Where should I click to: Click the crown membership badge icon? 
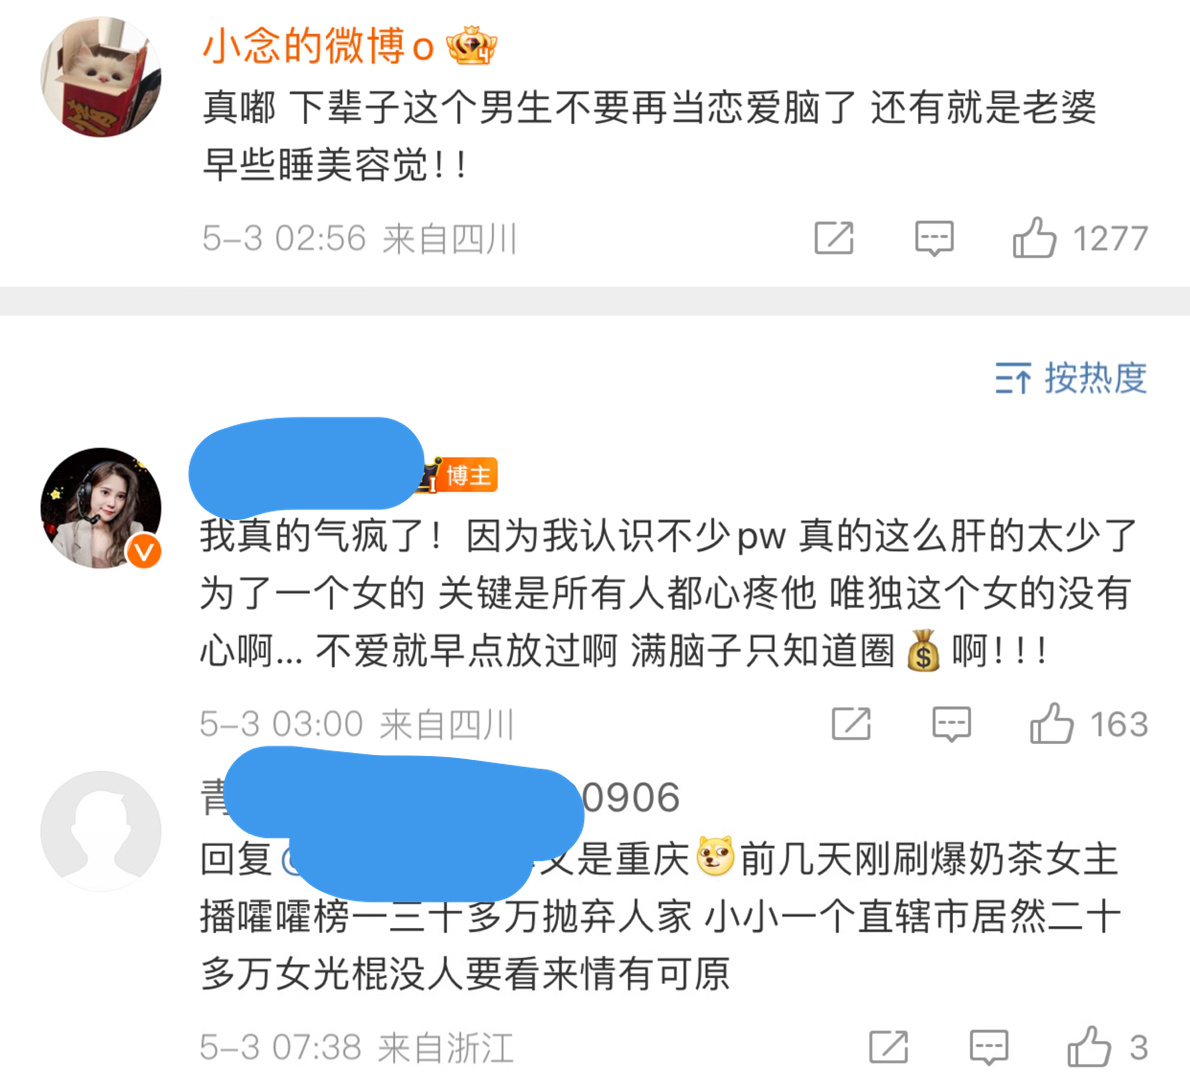(x=471, y=46)
